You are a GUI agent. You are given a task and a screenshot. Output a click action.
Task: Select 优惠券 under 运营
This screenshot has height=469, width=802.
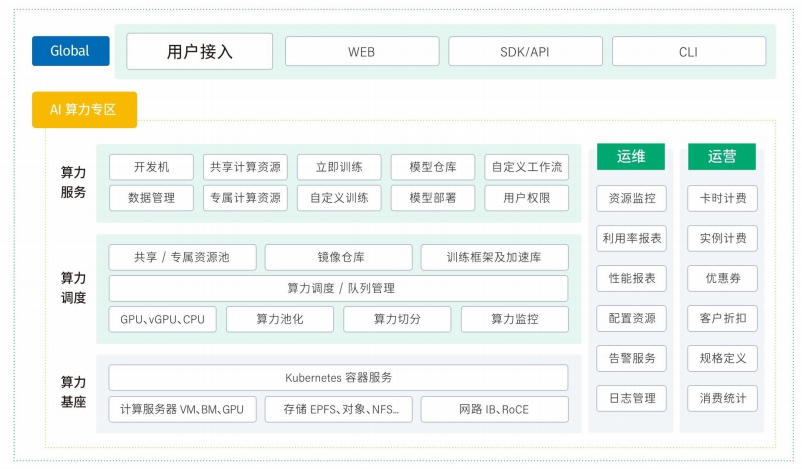(722, 278)
